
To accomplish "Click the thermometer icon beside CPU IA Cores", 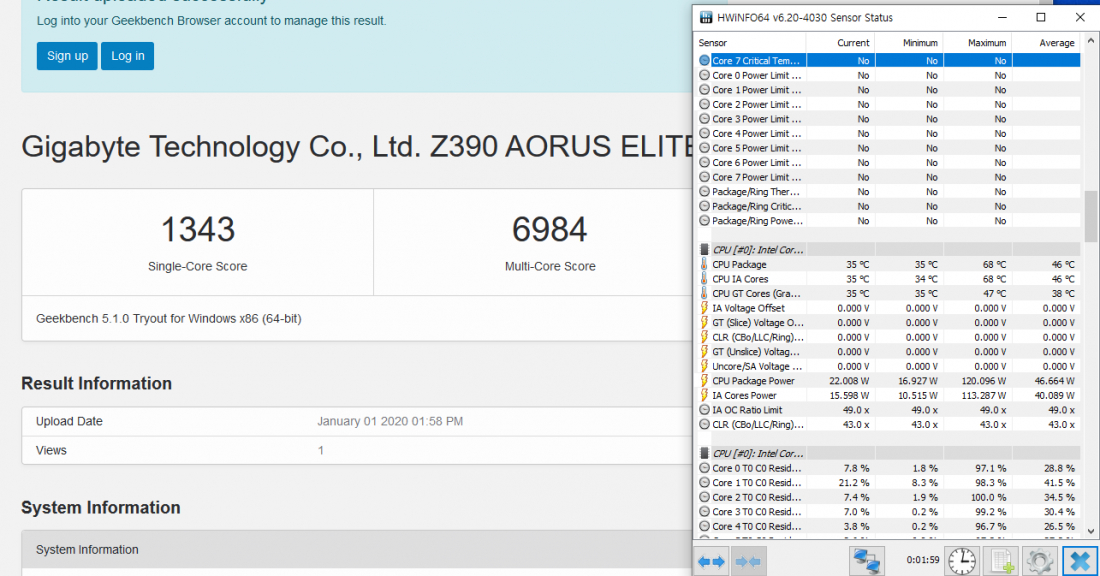I will [x=704, y=279].
